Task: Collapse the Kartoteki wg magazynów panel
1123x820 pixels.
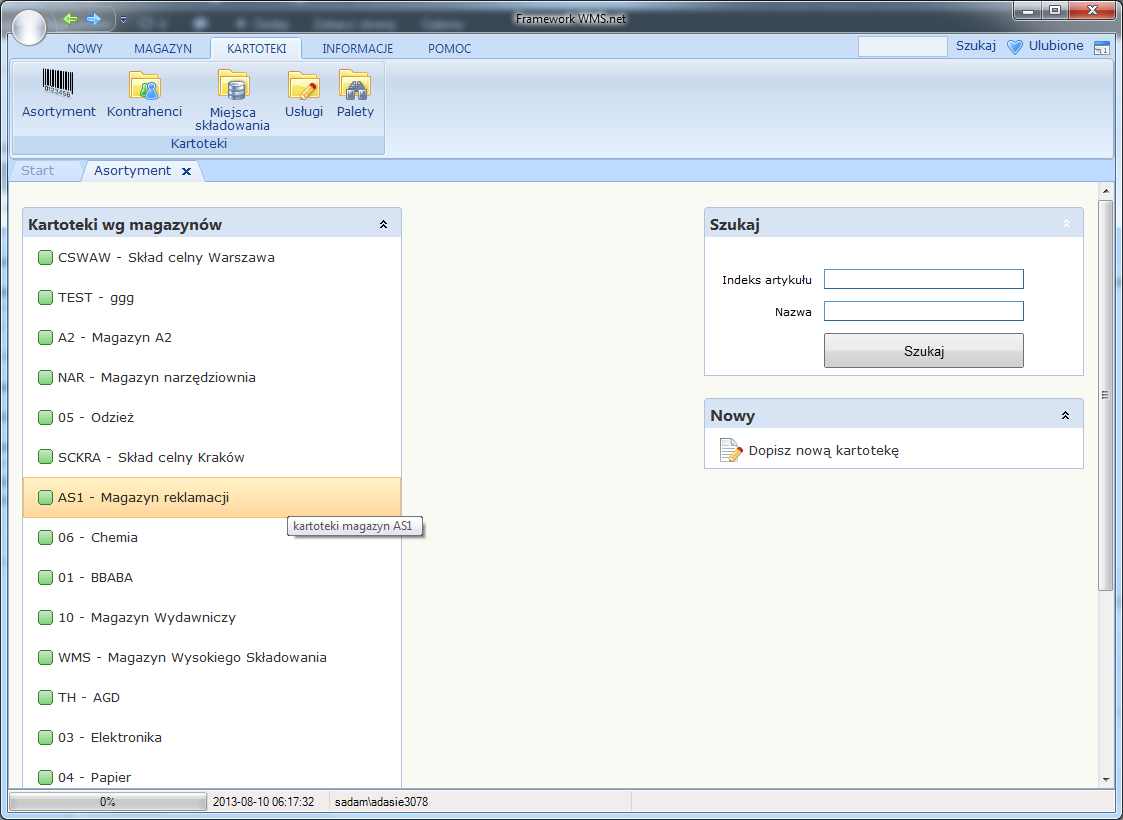Action: click(383, 225)
